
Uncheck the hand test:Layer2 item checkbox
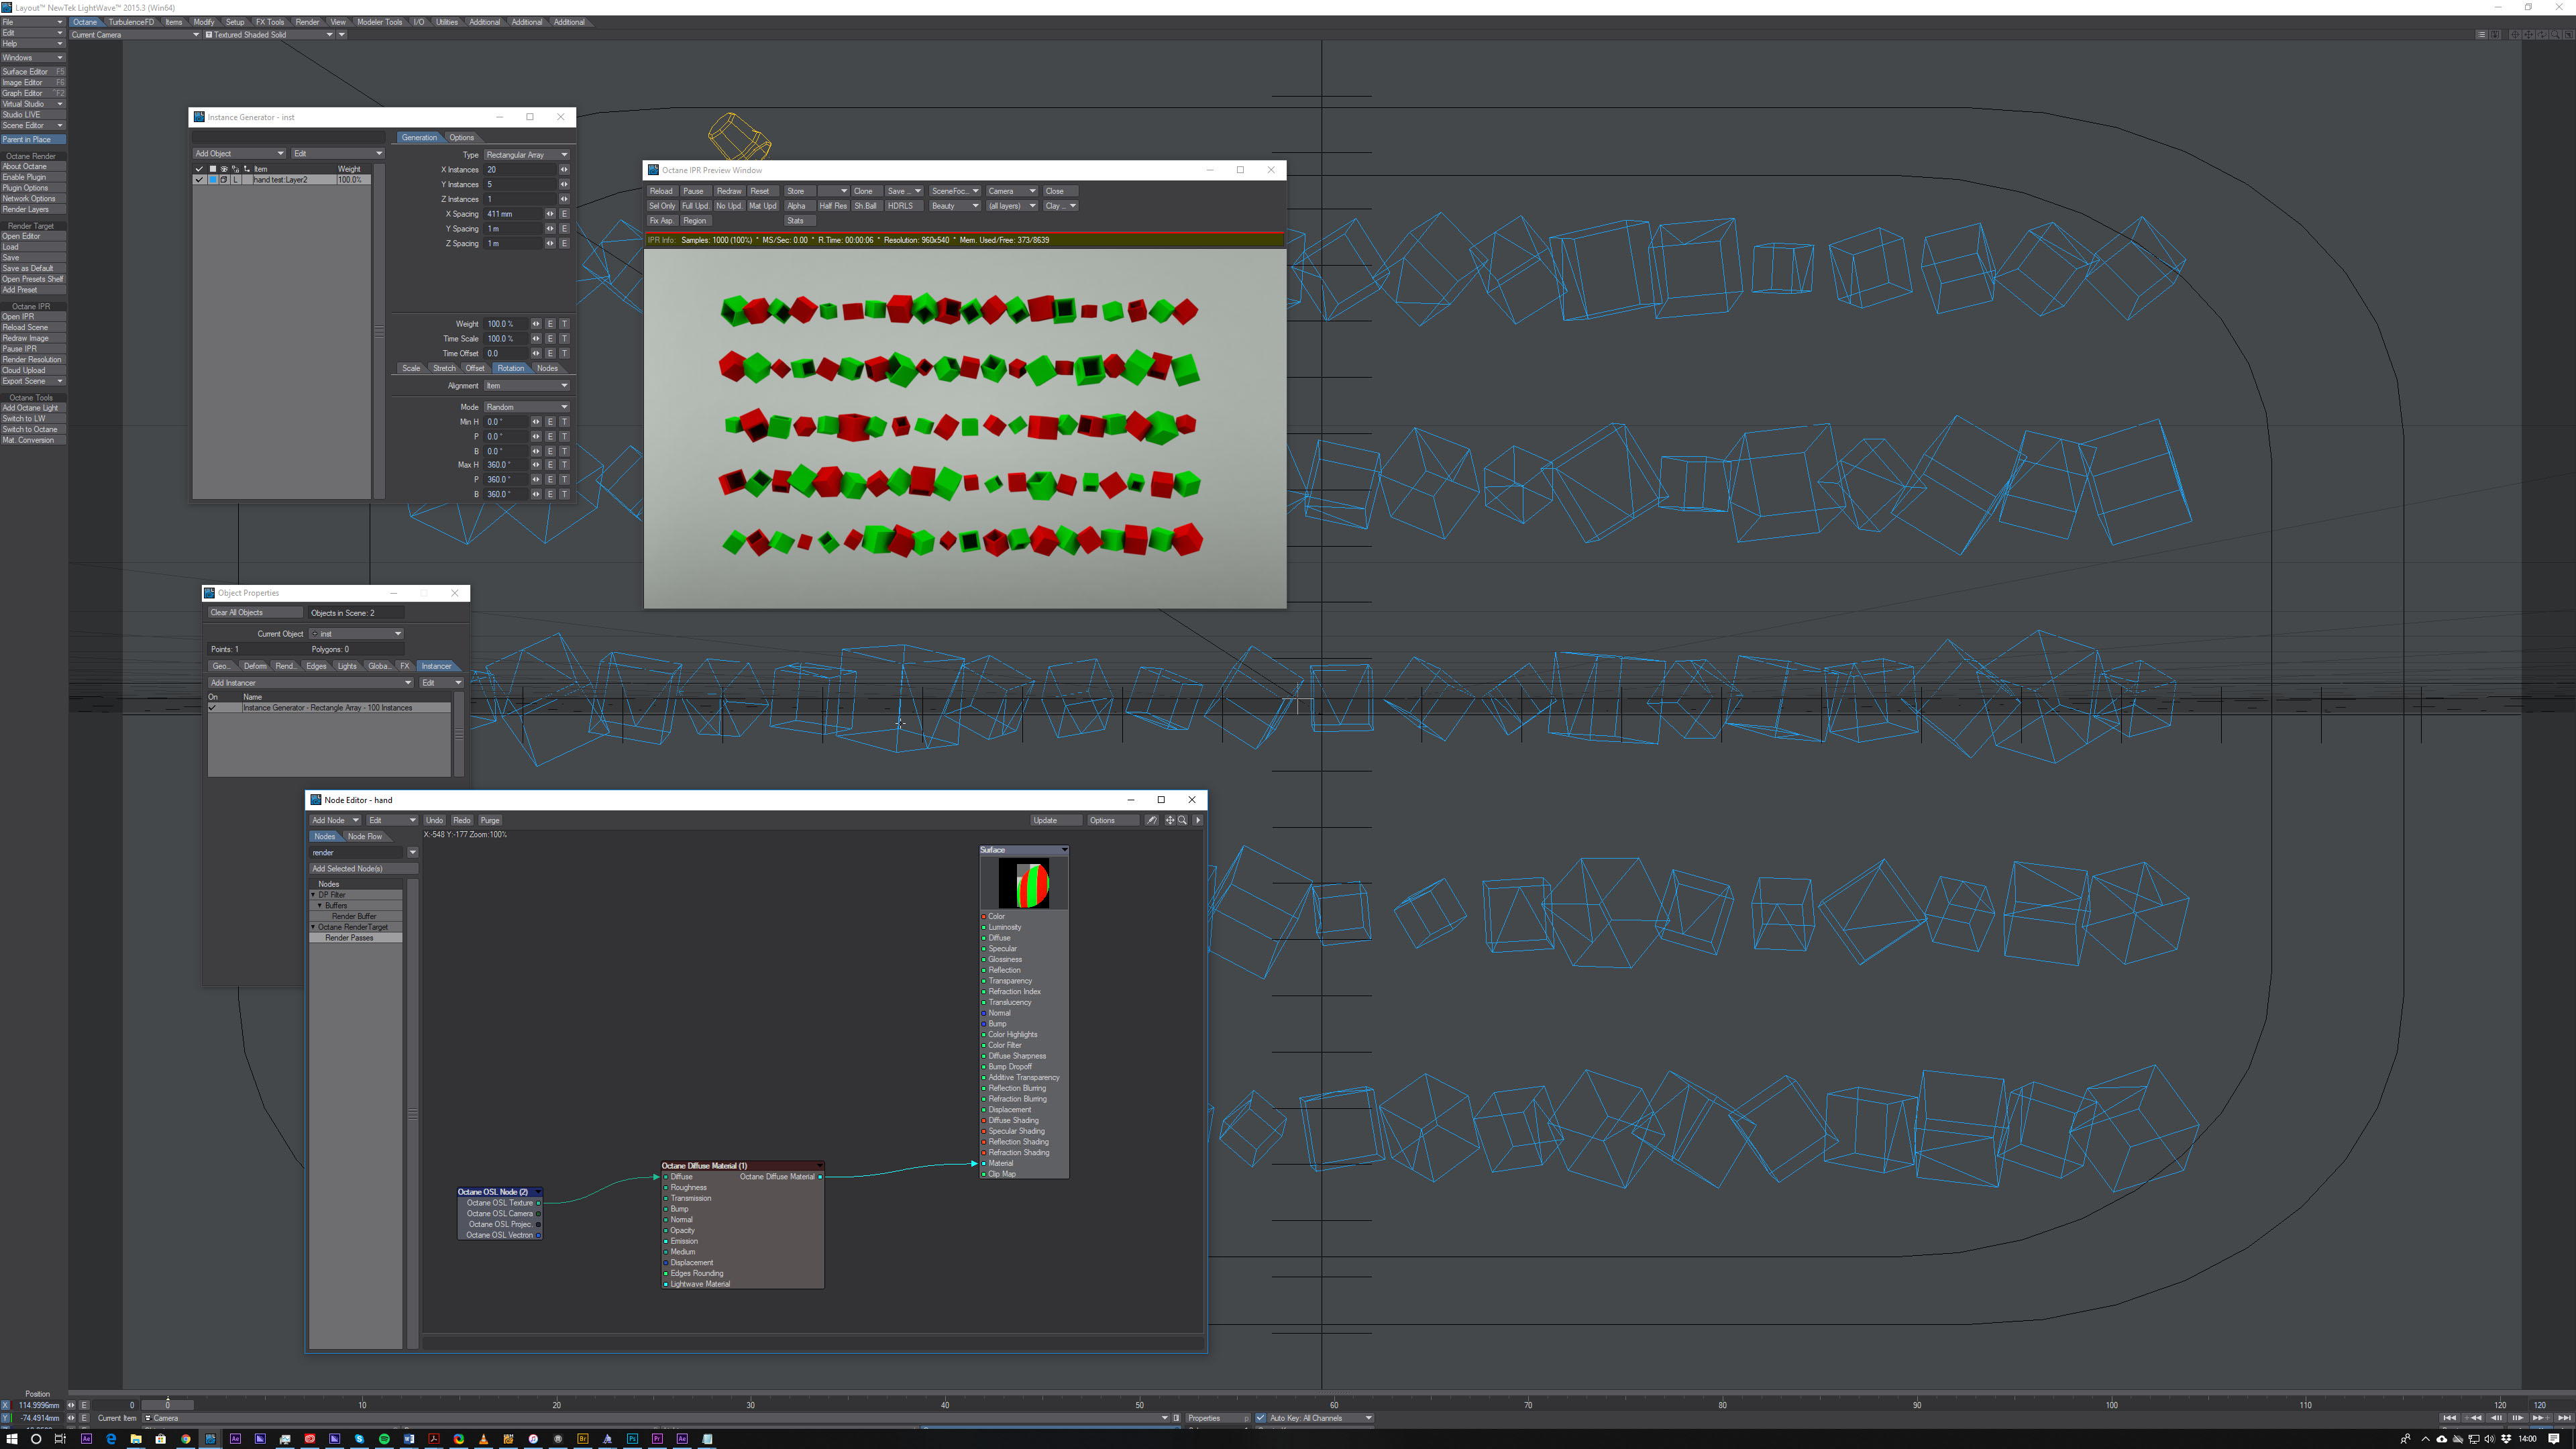coord(199,180)
